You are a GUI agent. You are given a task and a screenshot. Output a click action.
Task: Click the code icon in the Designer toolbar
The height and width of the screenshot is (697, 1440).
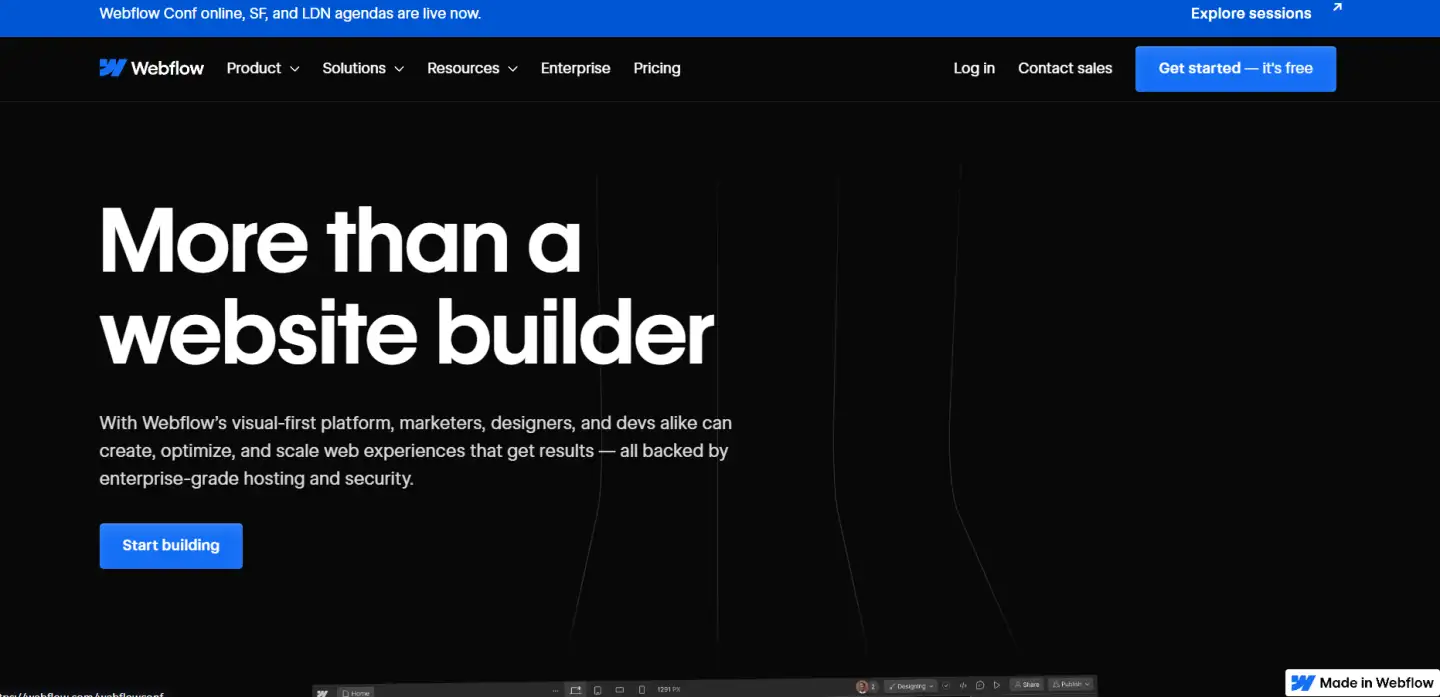pyautogui.click(x=963, y=686)
